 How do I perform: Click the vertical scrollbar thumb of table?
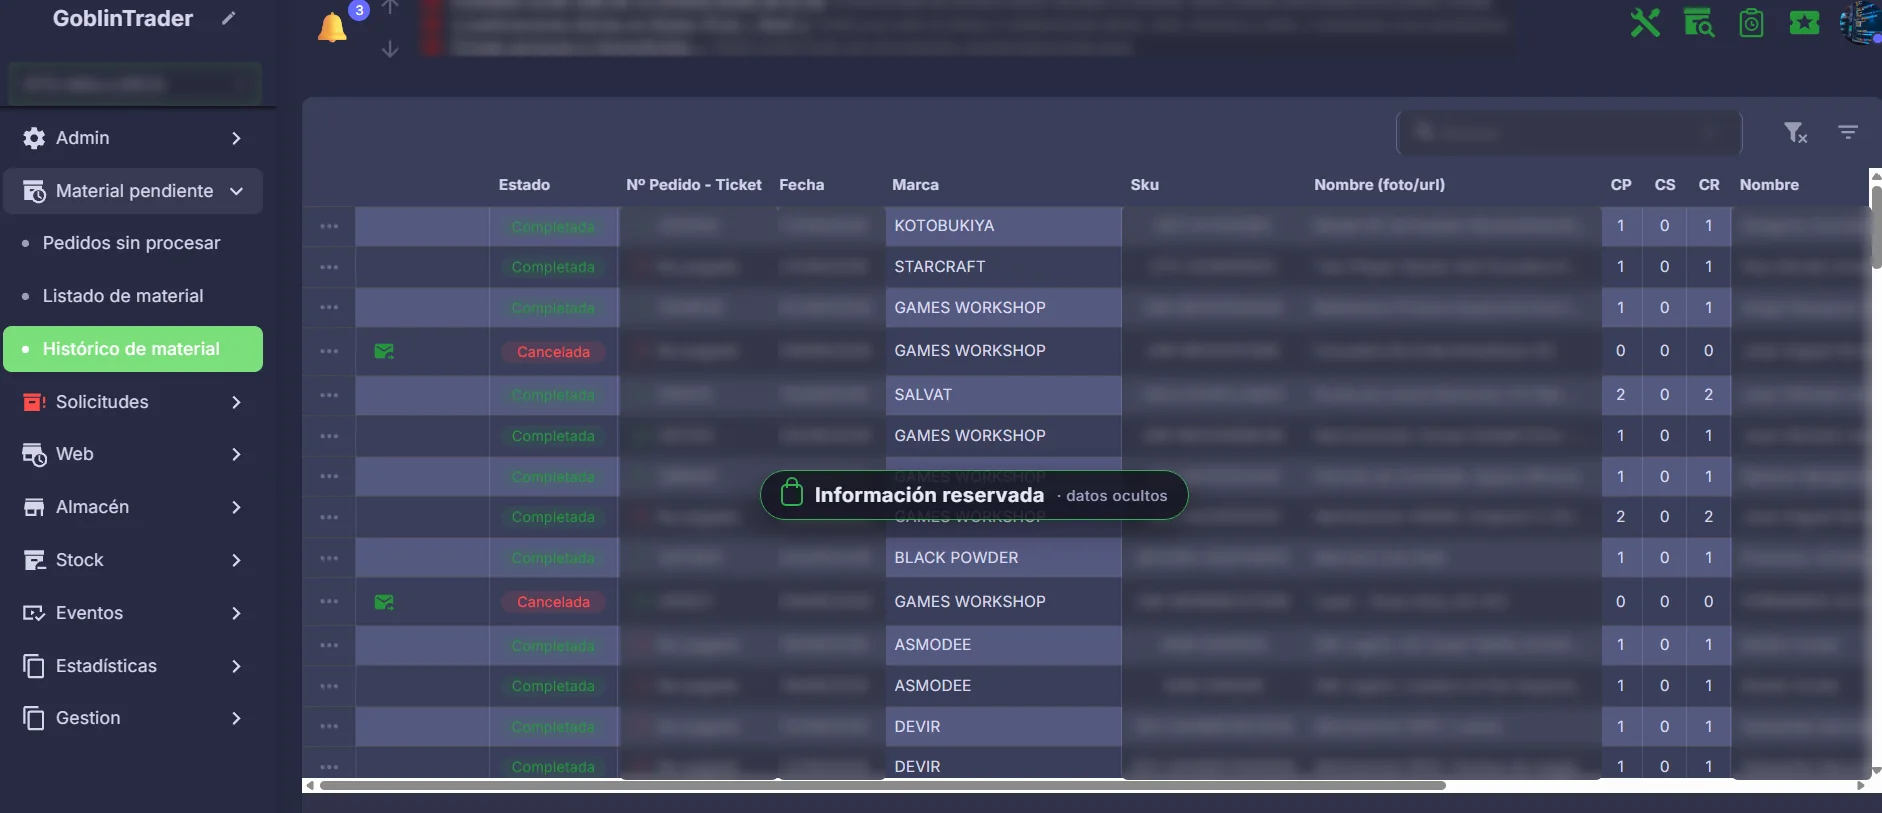point(1876,227)
